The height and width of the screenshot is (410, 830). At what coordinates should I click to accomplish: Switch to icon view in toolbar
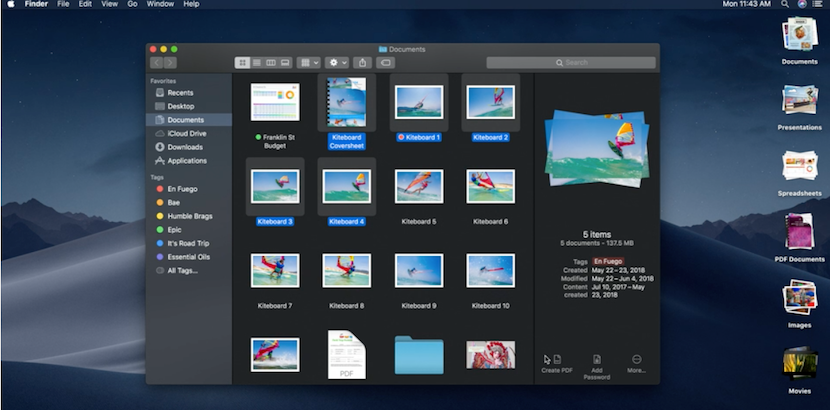point(242,63)
